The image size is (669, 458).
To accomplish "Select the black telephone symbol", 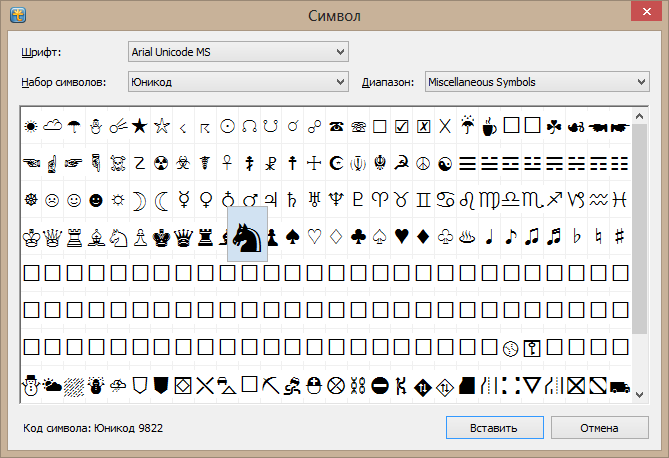I will pos(336,126).
